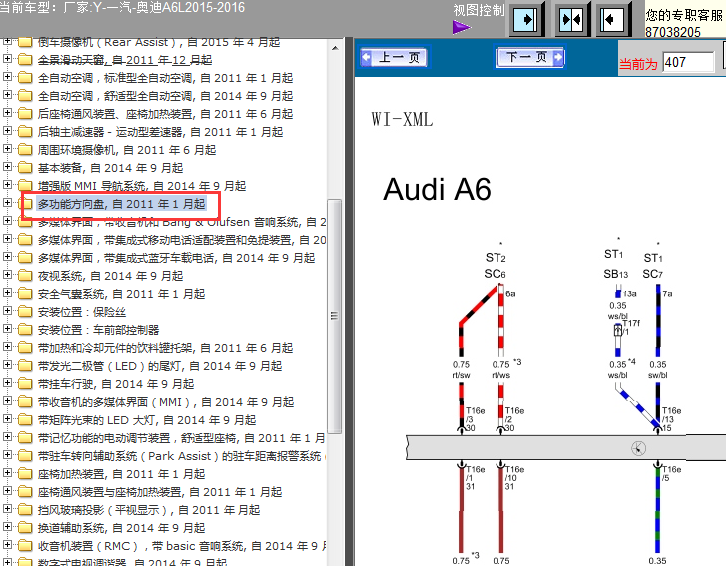Go to next page with 下一页
The height and width of the screenshot is (566, 726).
530,57
